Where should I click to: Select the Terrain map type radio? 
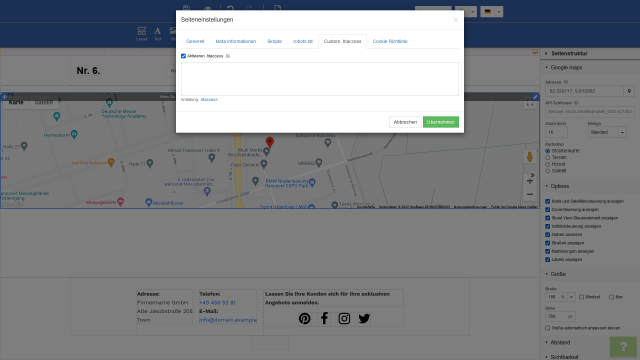pos(548,158)
